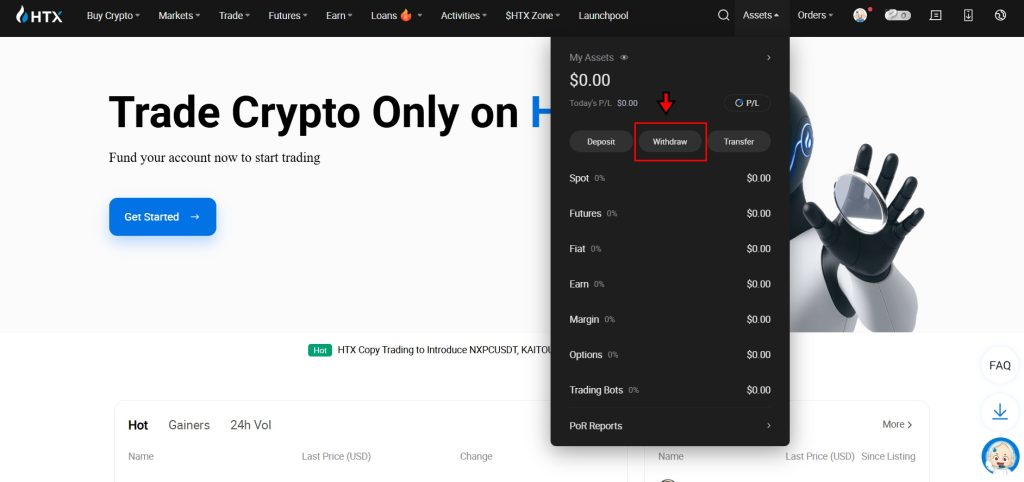This screenshot has width=1024, height=482.
Task: Switch to the 24h Vol tab
Action: point(251,425)
